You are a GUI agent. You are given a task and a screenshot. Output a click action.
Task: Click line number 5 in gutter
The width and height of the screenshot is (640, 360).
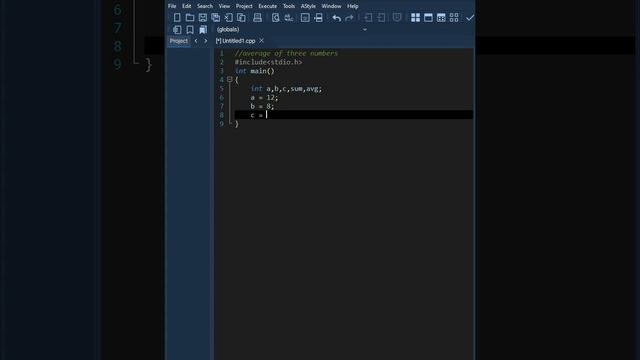[222, 89]
